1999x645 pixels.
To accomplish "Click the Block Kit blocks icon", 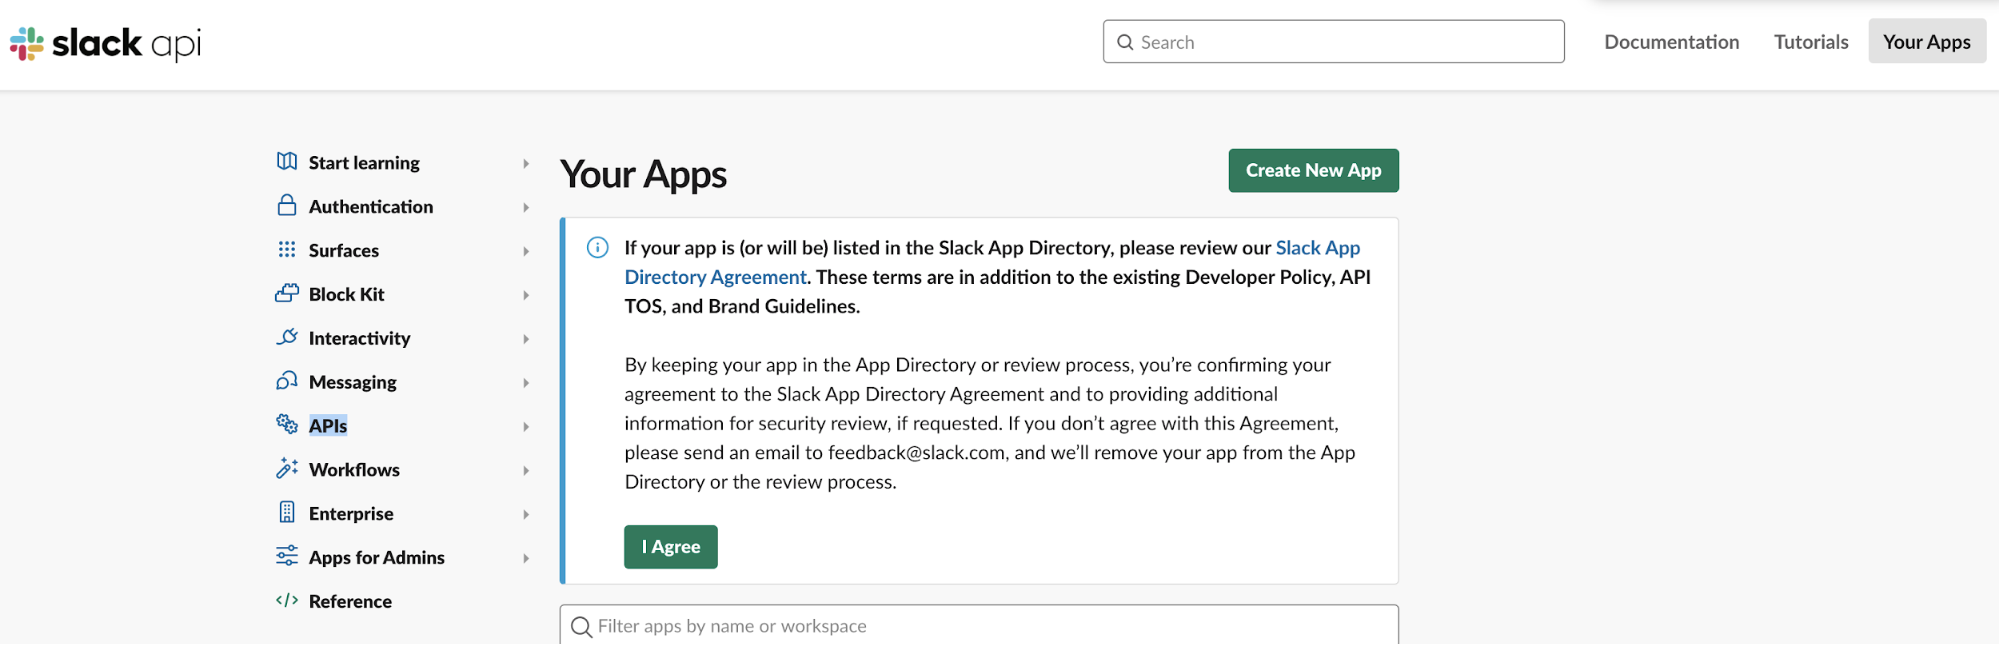I will pos(287,294).
